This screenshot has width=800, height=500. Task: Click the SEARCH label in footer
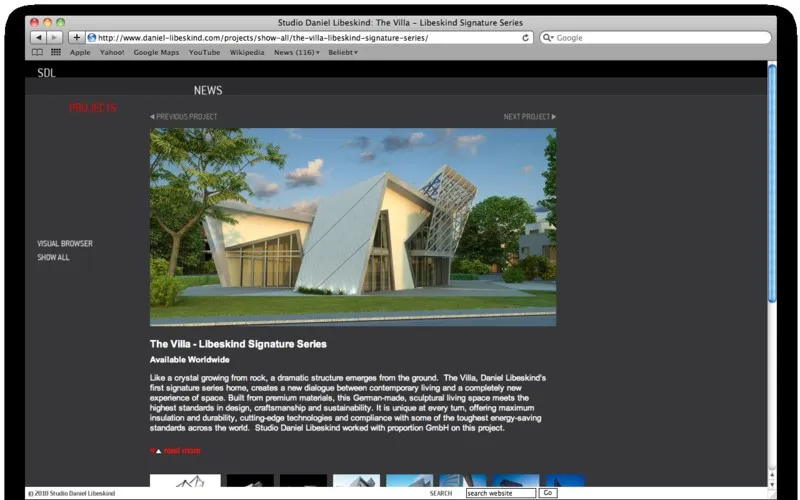[x=441, y=493]
